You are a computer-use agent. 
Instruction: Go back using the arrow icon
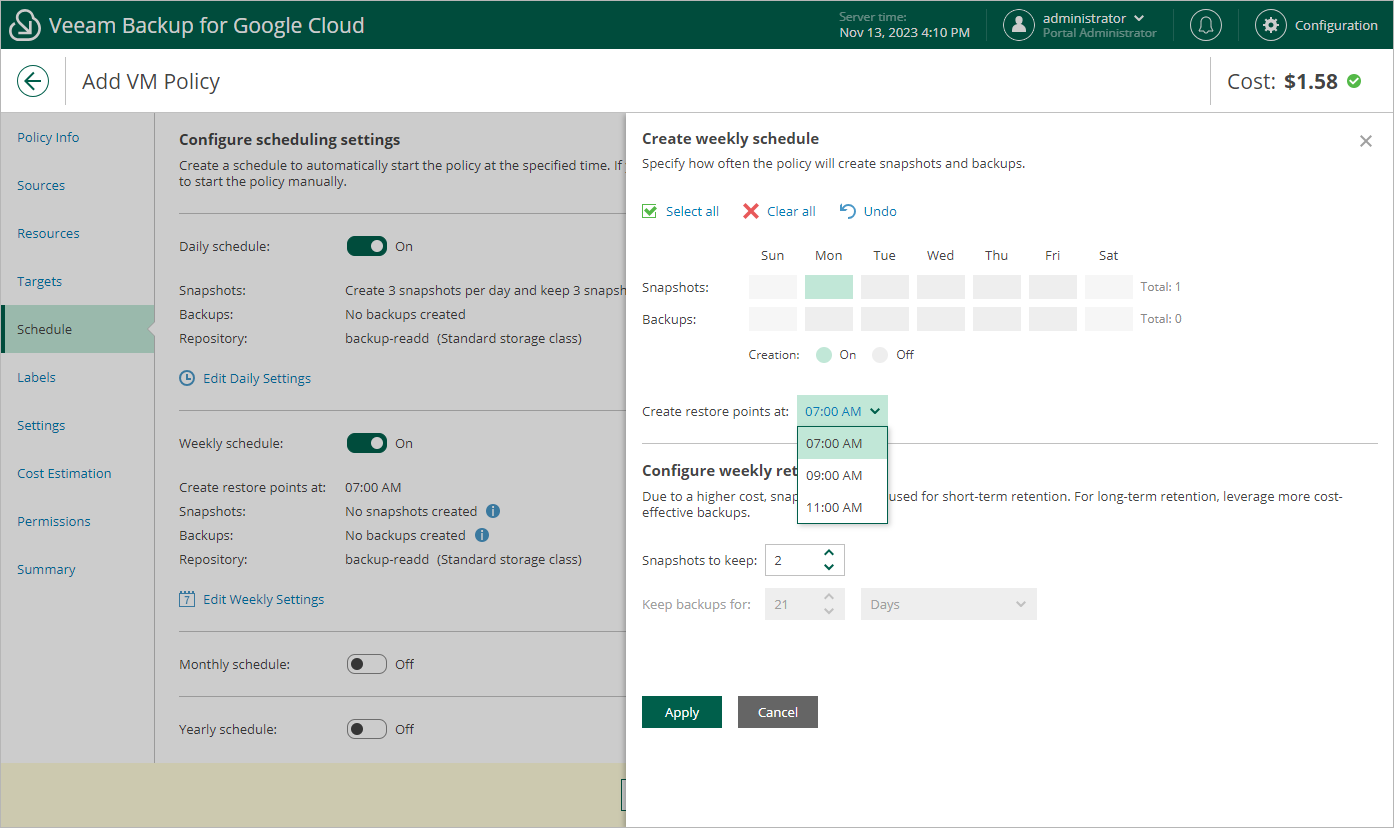point(33,81)
